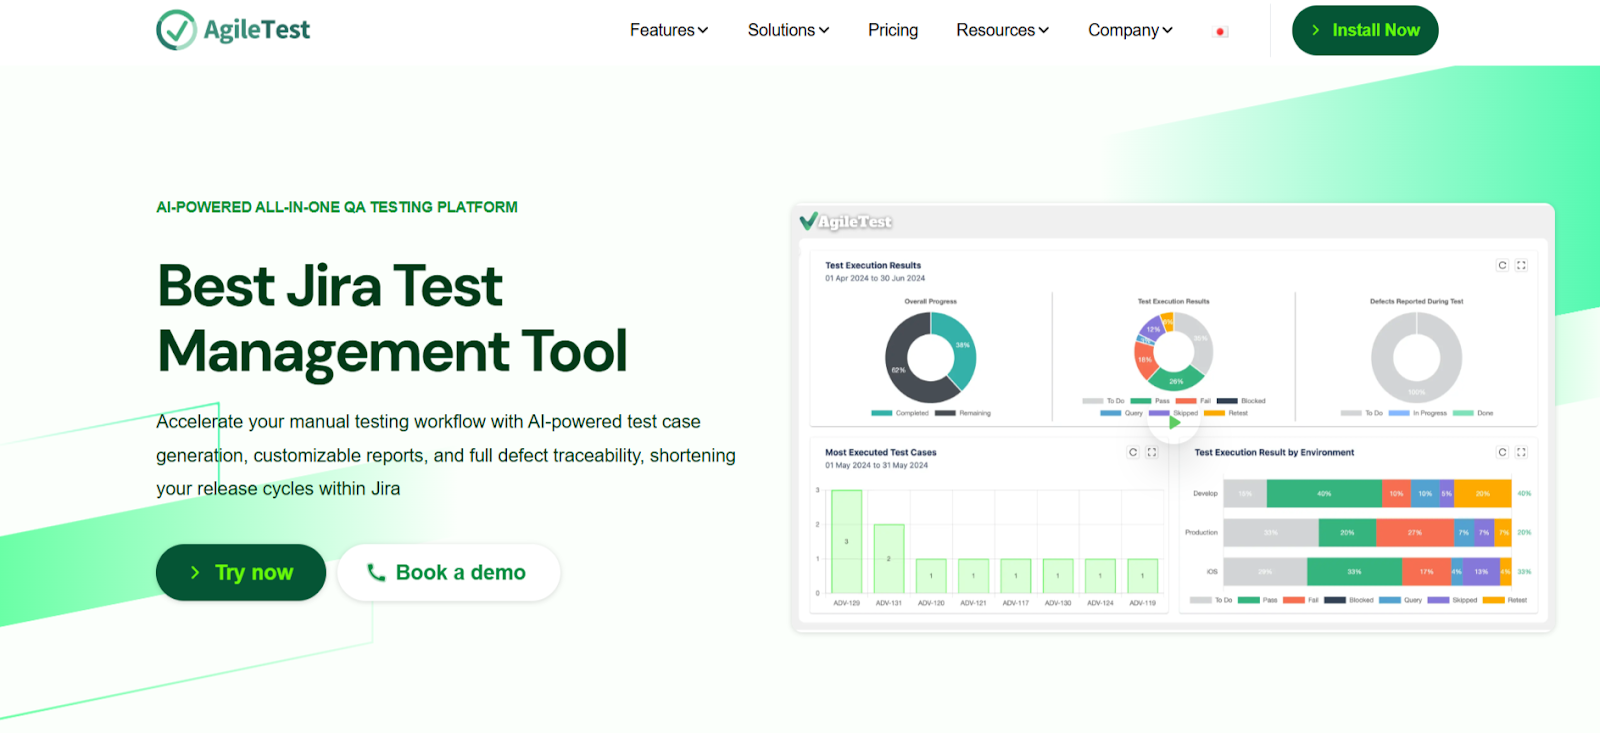Click the "Best Jira Test Management Tool" headline
Image resolution: width=1600 pixels, height=733 pixels.
(x=392, y=318)
